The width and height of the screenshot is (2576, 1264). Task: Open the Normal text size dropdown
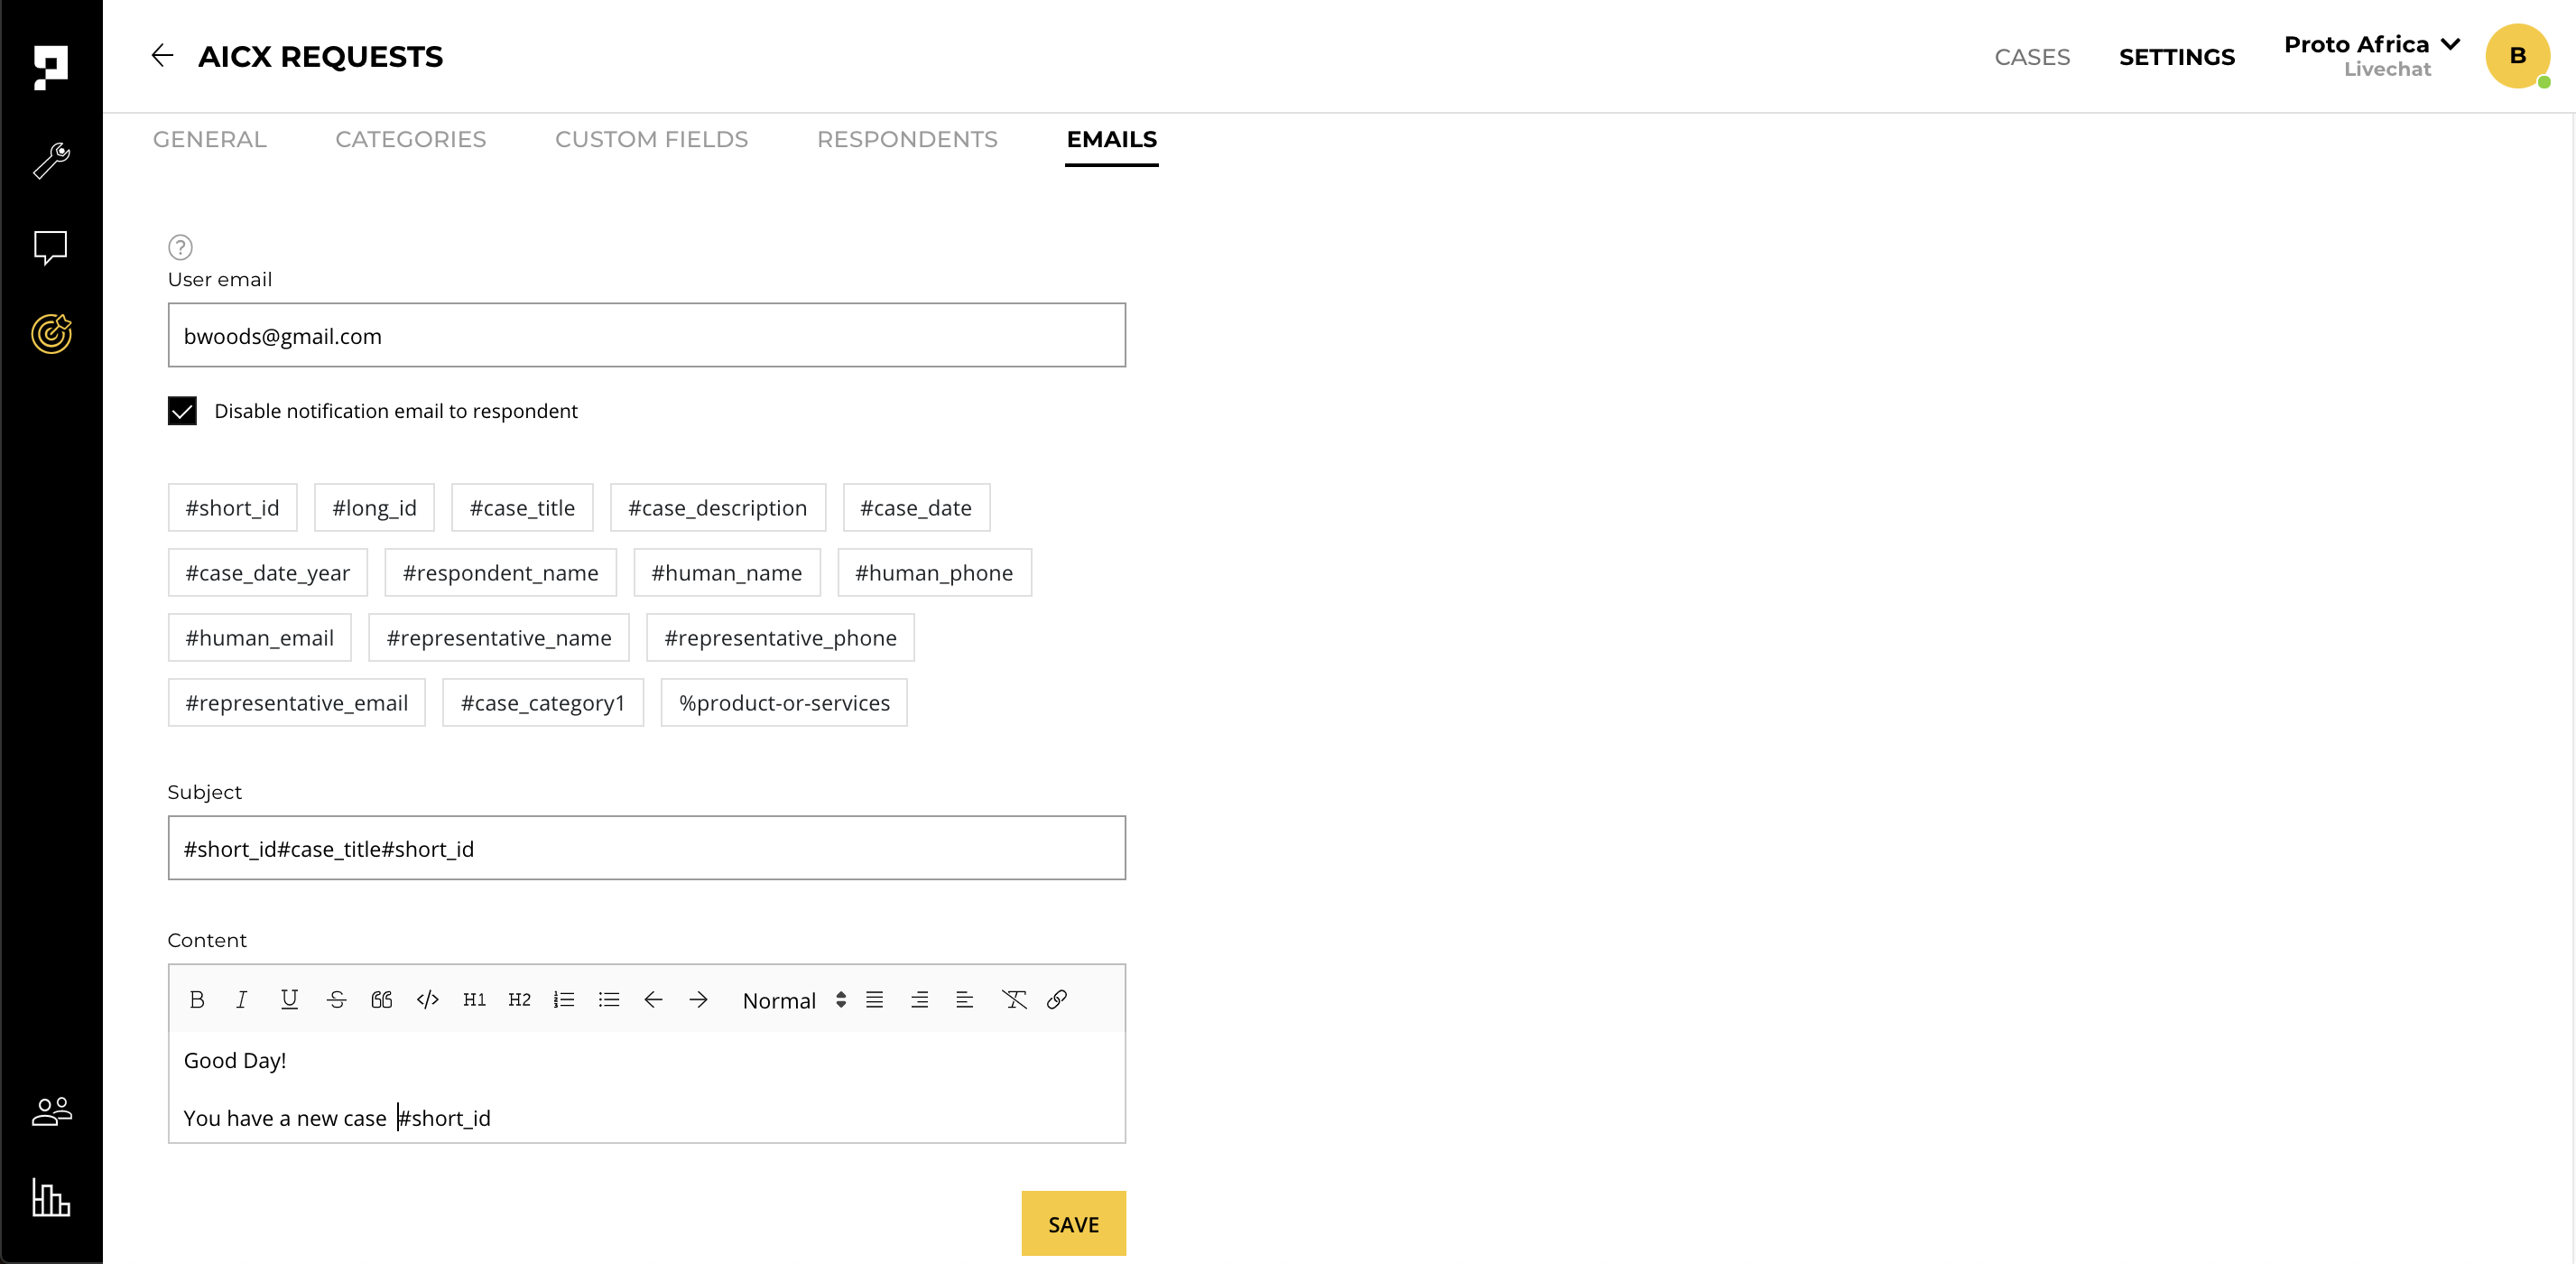point(793,1000)
